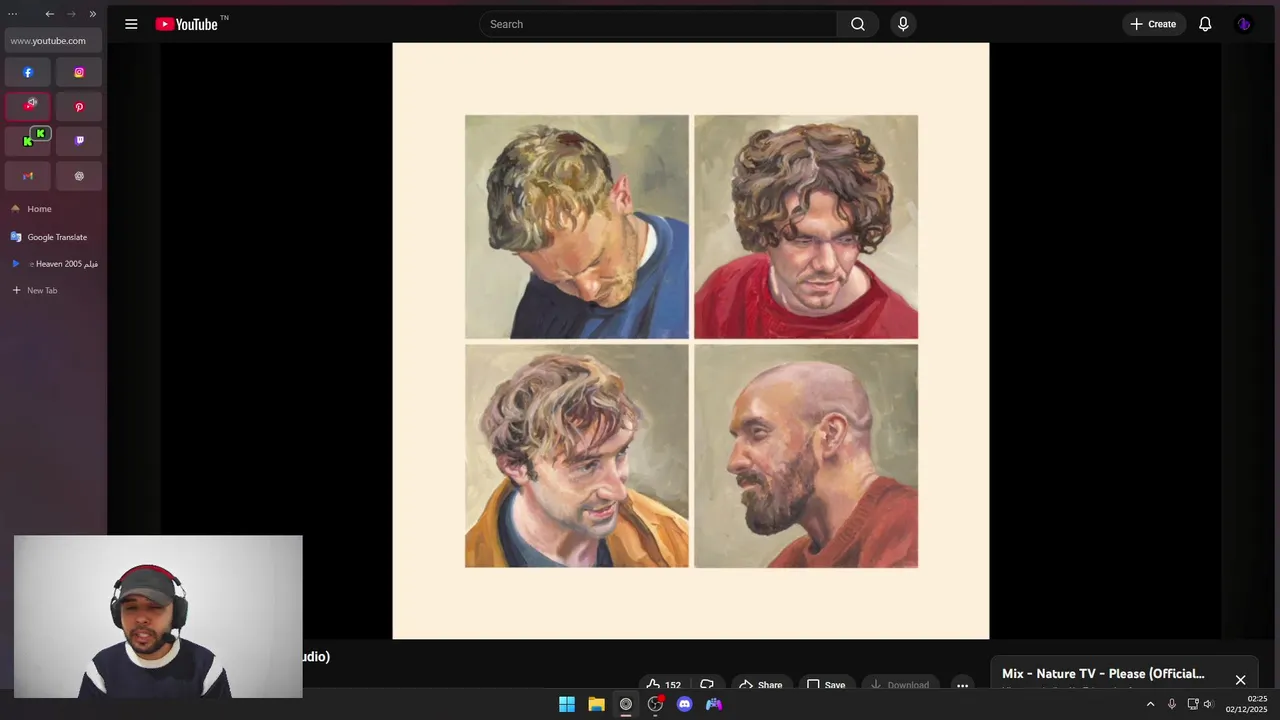Show hidden system tray icons
Image resolution: width=1280 pixels, height=720 pixels.
[1150, 704]
